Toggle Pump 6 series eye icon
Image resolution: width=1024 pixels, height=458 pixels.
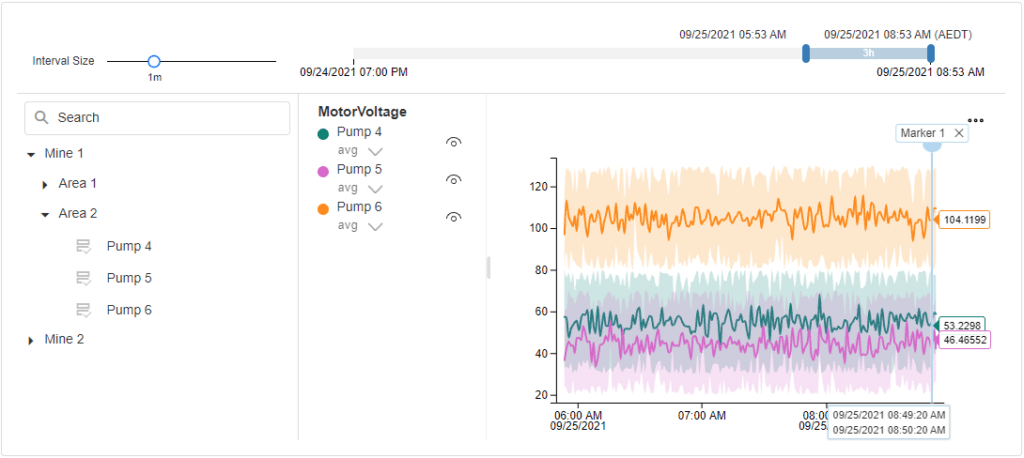453,217
